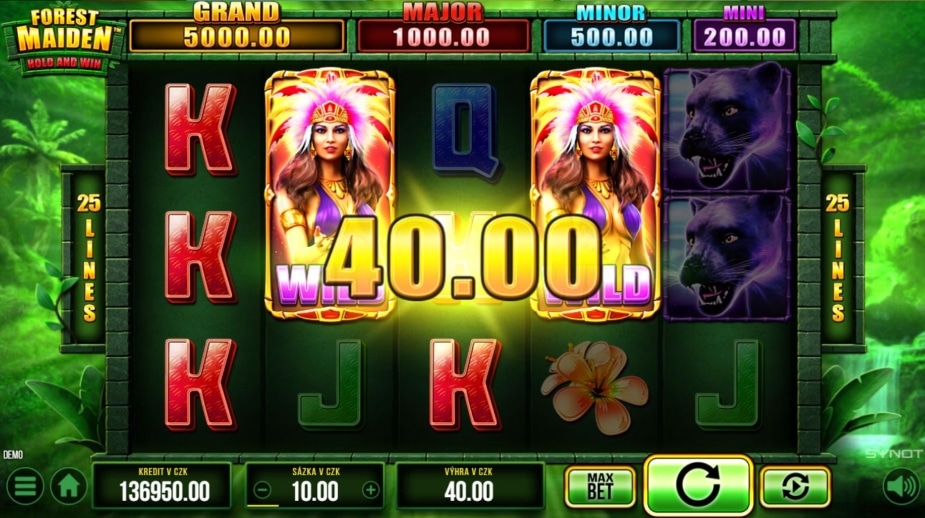Spin the reels with green arrow button

pos(698,485)
